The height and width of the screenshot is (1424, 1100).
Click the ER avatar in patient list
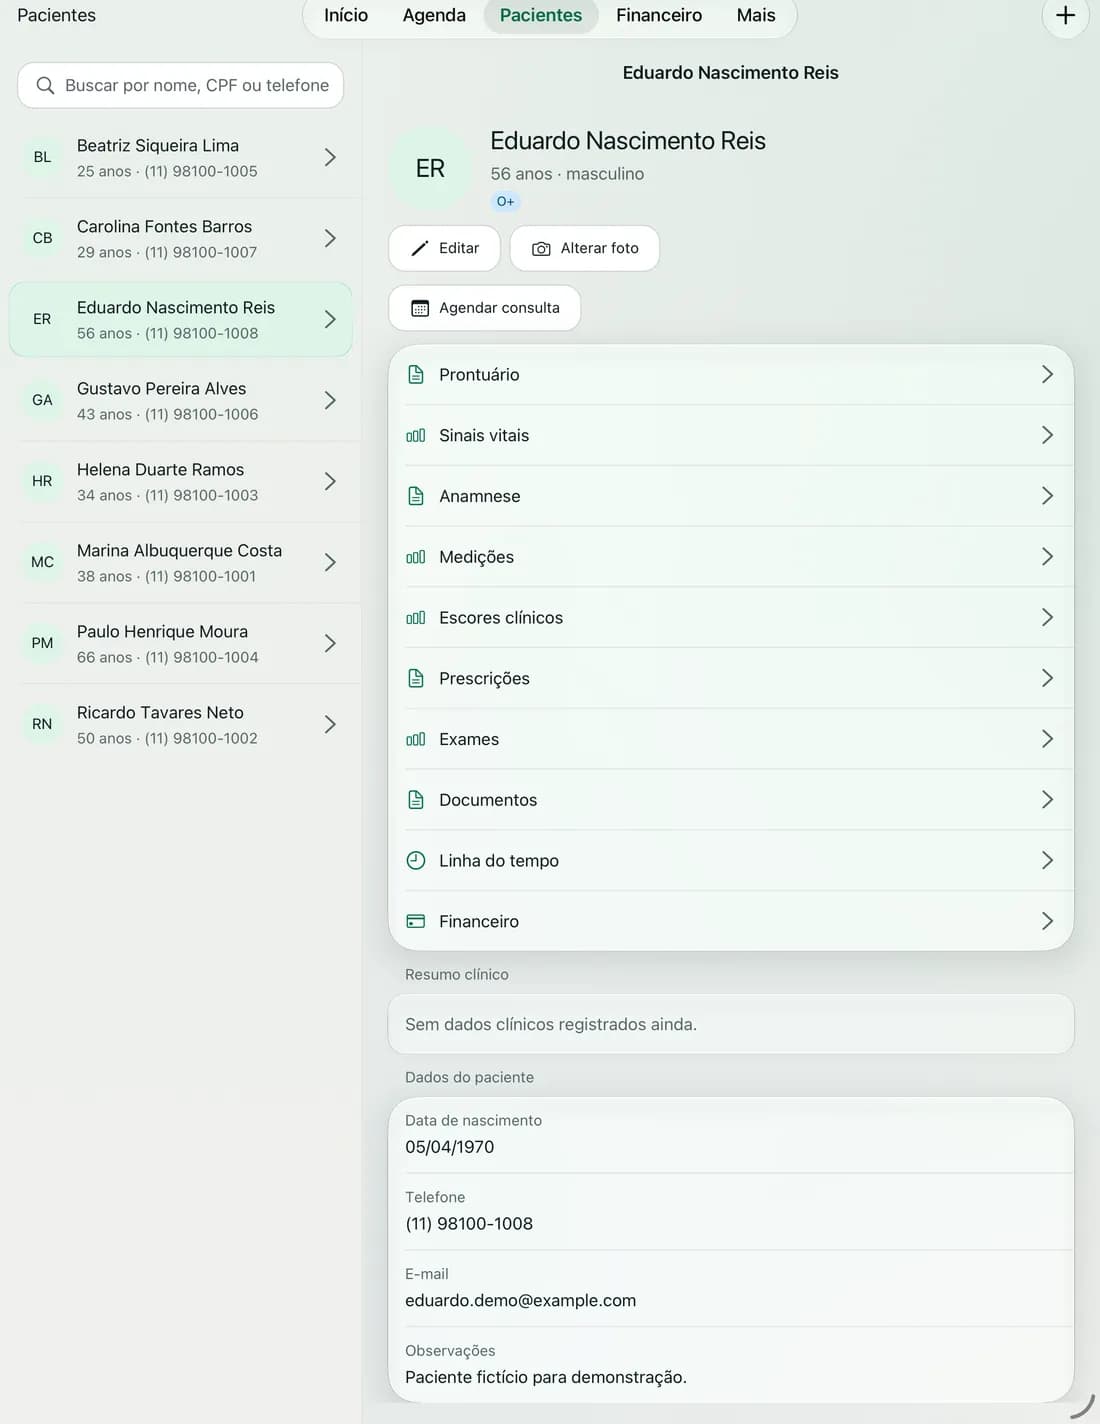click(x=42, y=319)
